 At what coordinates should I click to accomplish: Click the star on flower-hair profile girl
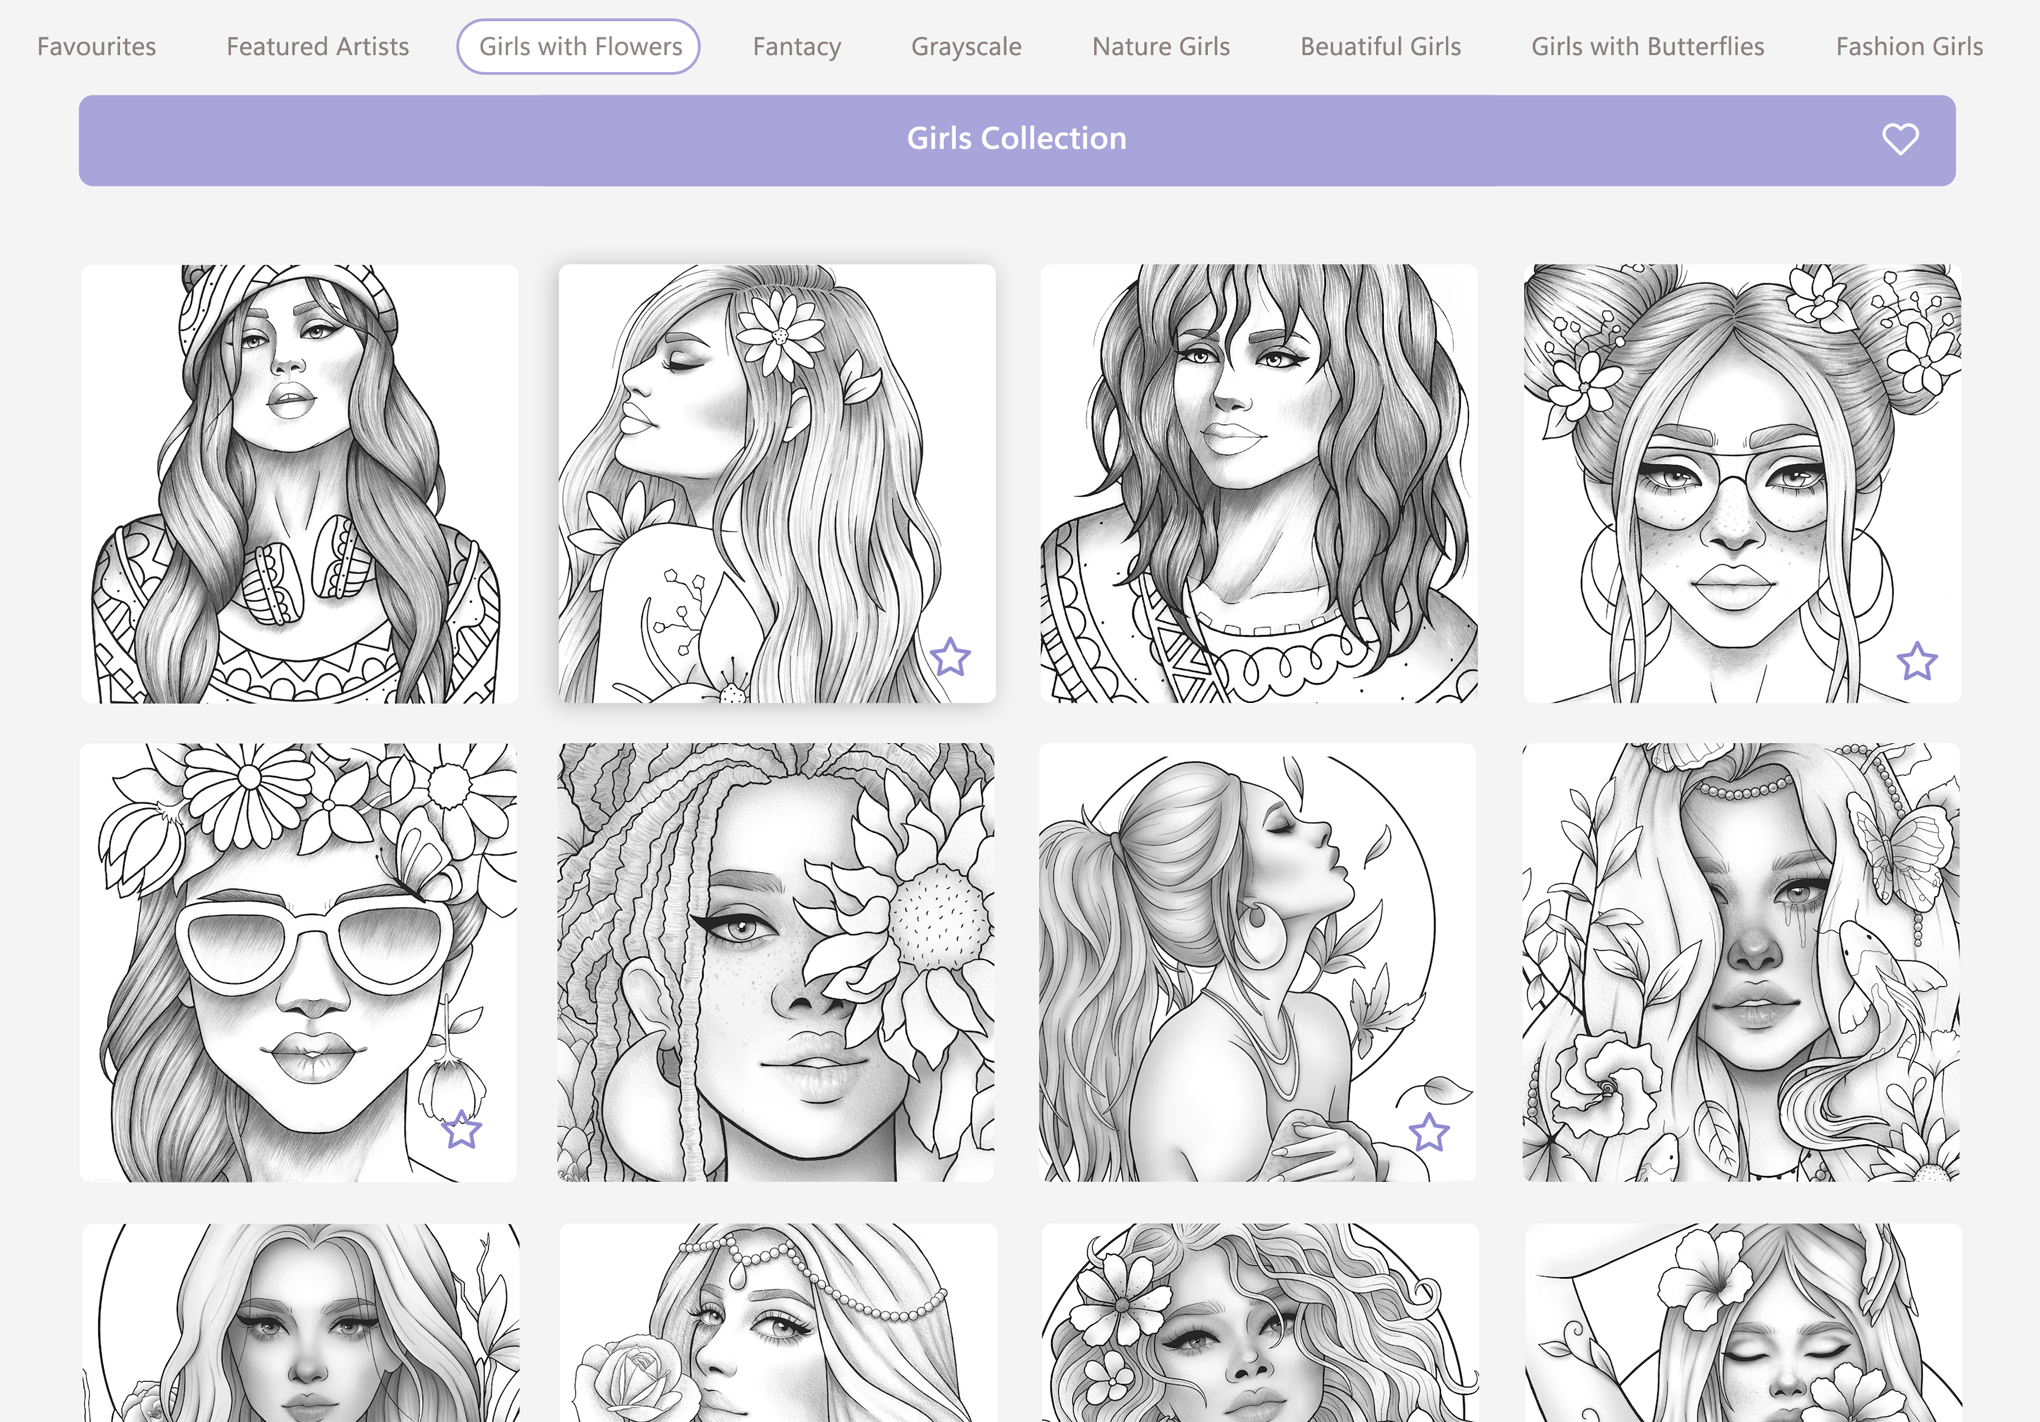coord(950,657)
